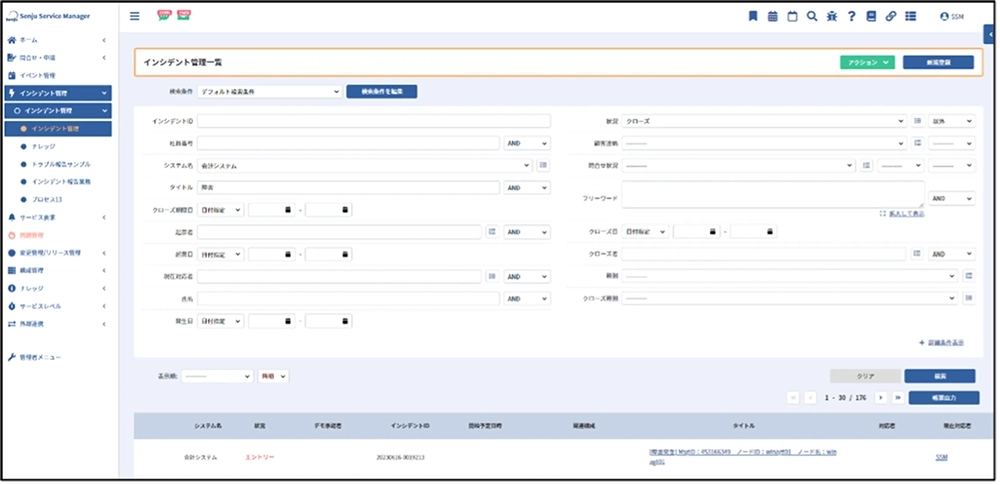Image resolution: width=1000 pixels, height=485 pixels.
Task: Click the 帳票出力 button
Action: (x=944, y=398)
